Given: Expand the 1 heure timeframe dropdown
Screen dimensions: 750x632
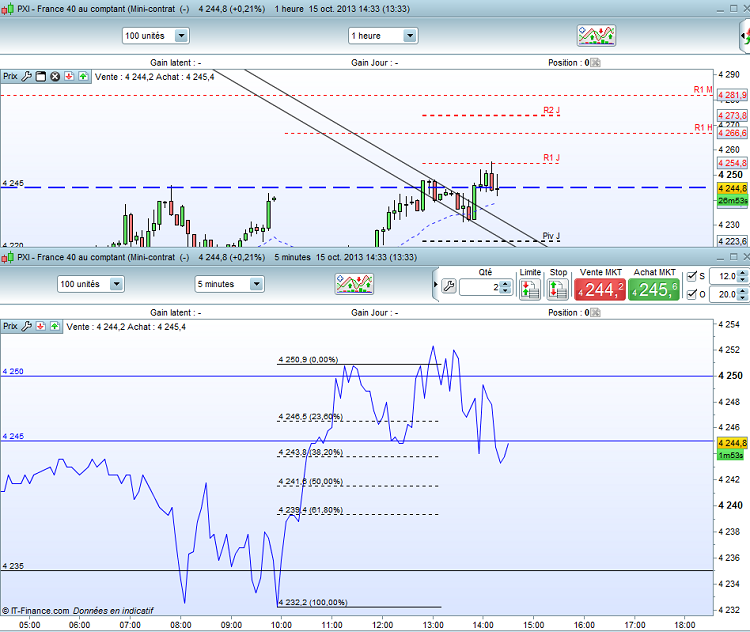Looking at the screenshot, I should click(x=410, y=36).
